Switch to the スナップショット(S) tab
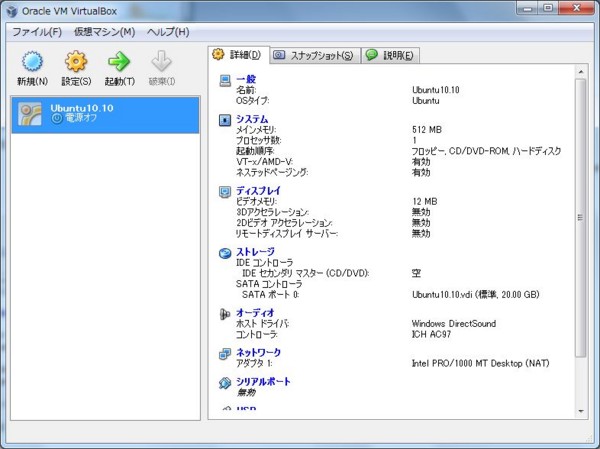This screenshot has height=449, width=600. [x=315, y=56]
